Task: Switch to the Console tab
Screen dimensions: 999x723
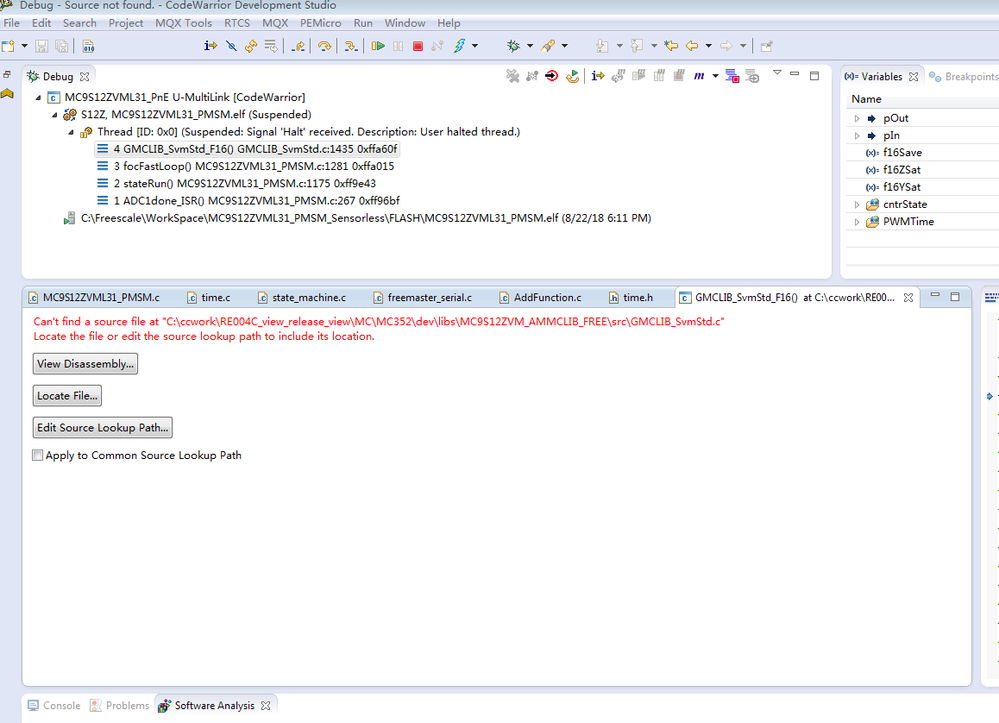Action: pos(54,706)
